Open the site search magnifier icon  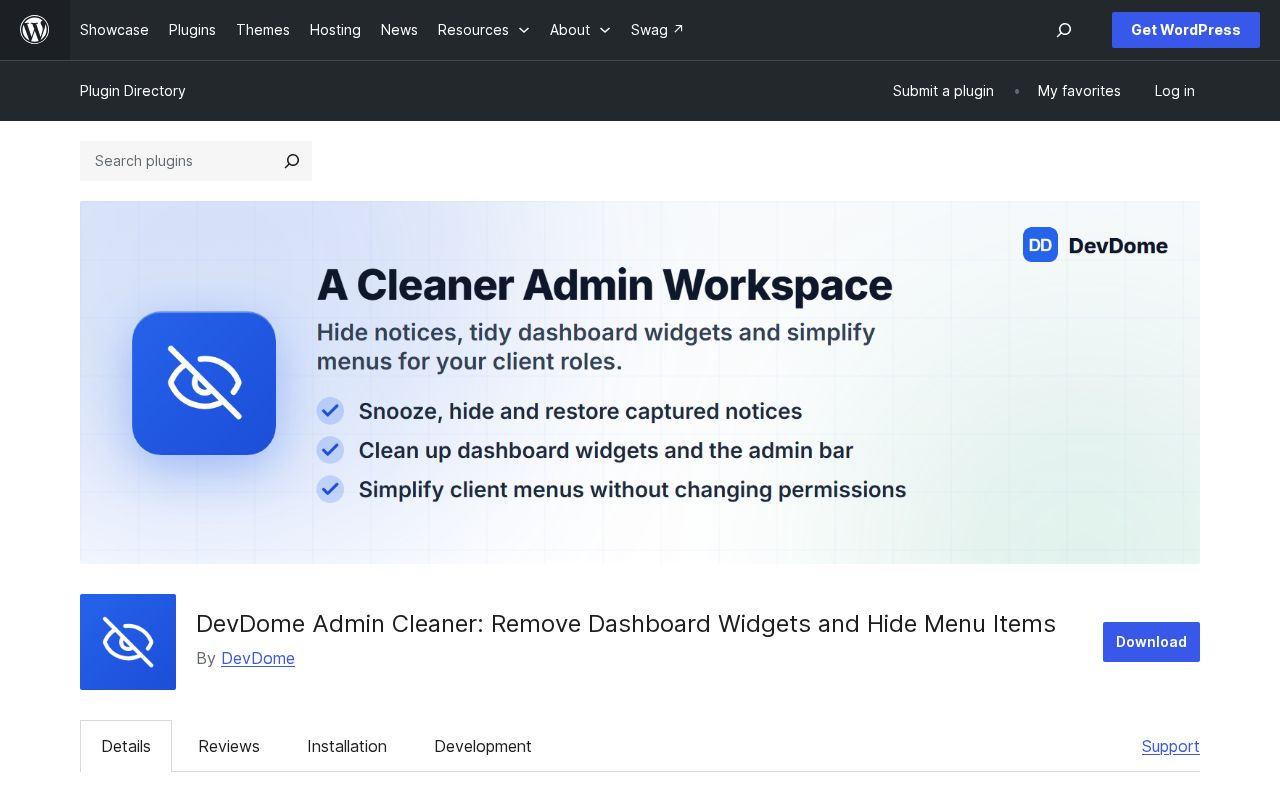point(1064,30)
